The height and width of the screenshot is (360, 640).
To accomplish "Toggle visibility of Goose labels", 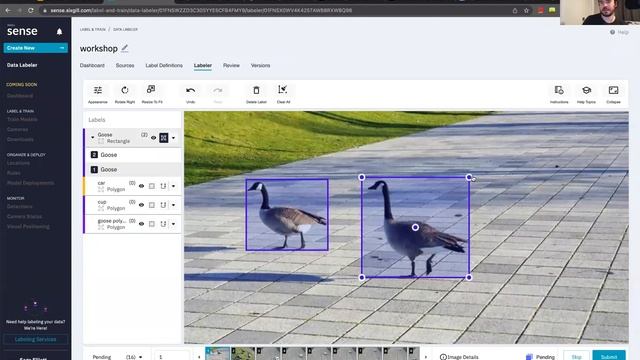I will (153, 138).
